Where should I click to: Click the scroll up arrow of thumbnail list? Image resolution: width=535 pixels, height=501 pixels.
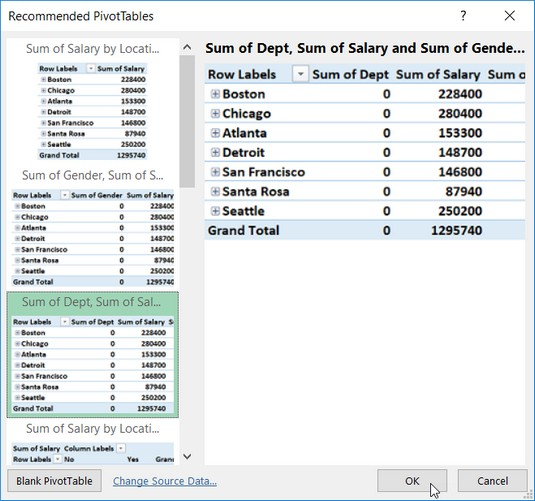tap(187, 47)
